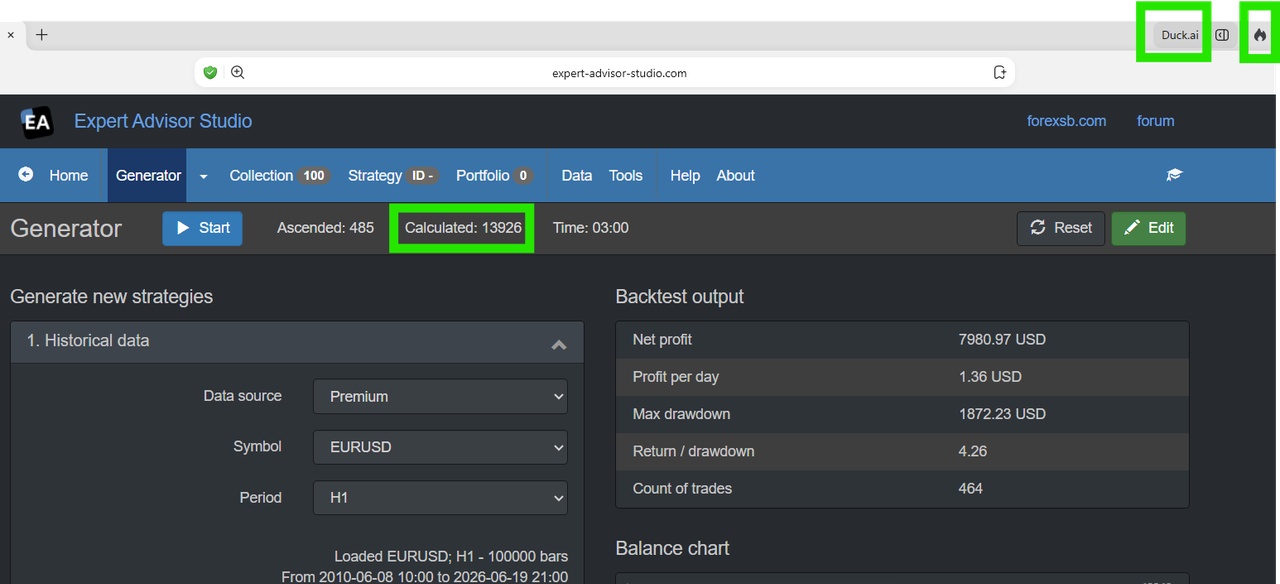Collapse the Historical data panel chevron
Viewport: 1280px width, 584px height.
[x=559, y=345]
